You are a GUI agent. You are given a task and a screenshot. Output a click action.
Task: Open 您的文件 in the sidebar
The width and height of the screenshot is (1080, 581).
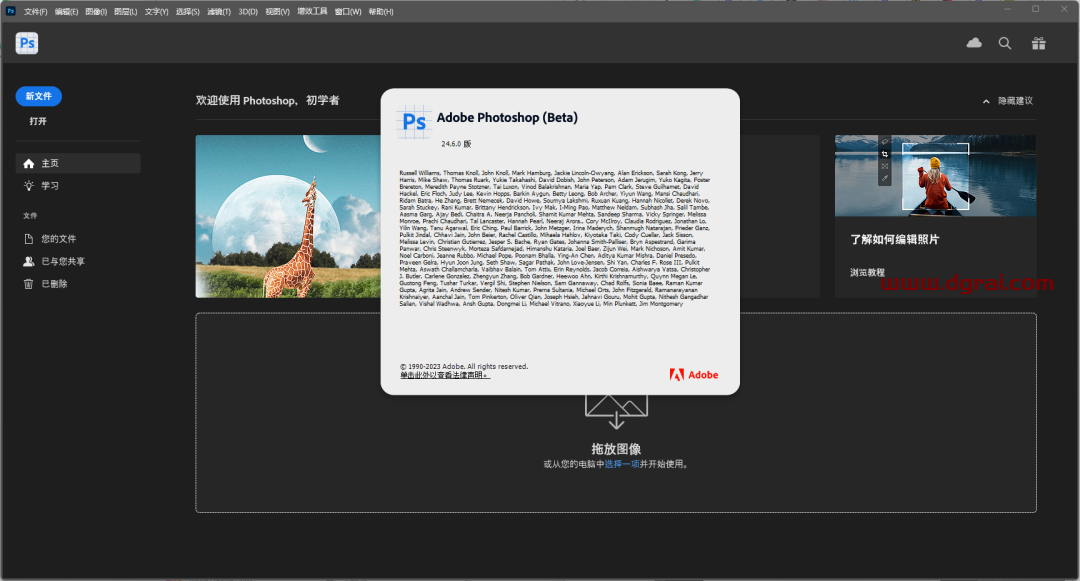[58, 239]
